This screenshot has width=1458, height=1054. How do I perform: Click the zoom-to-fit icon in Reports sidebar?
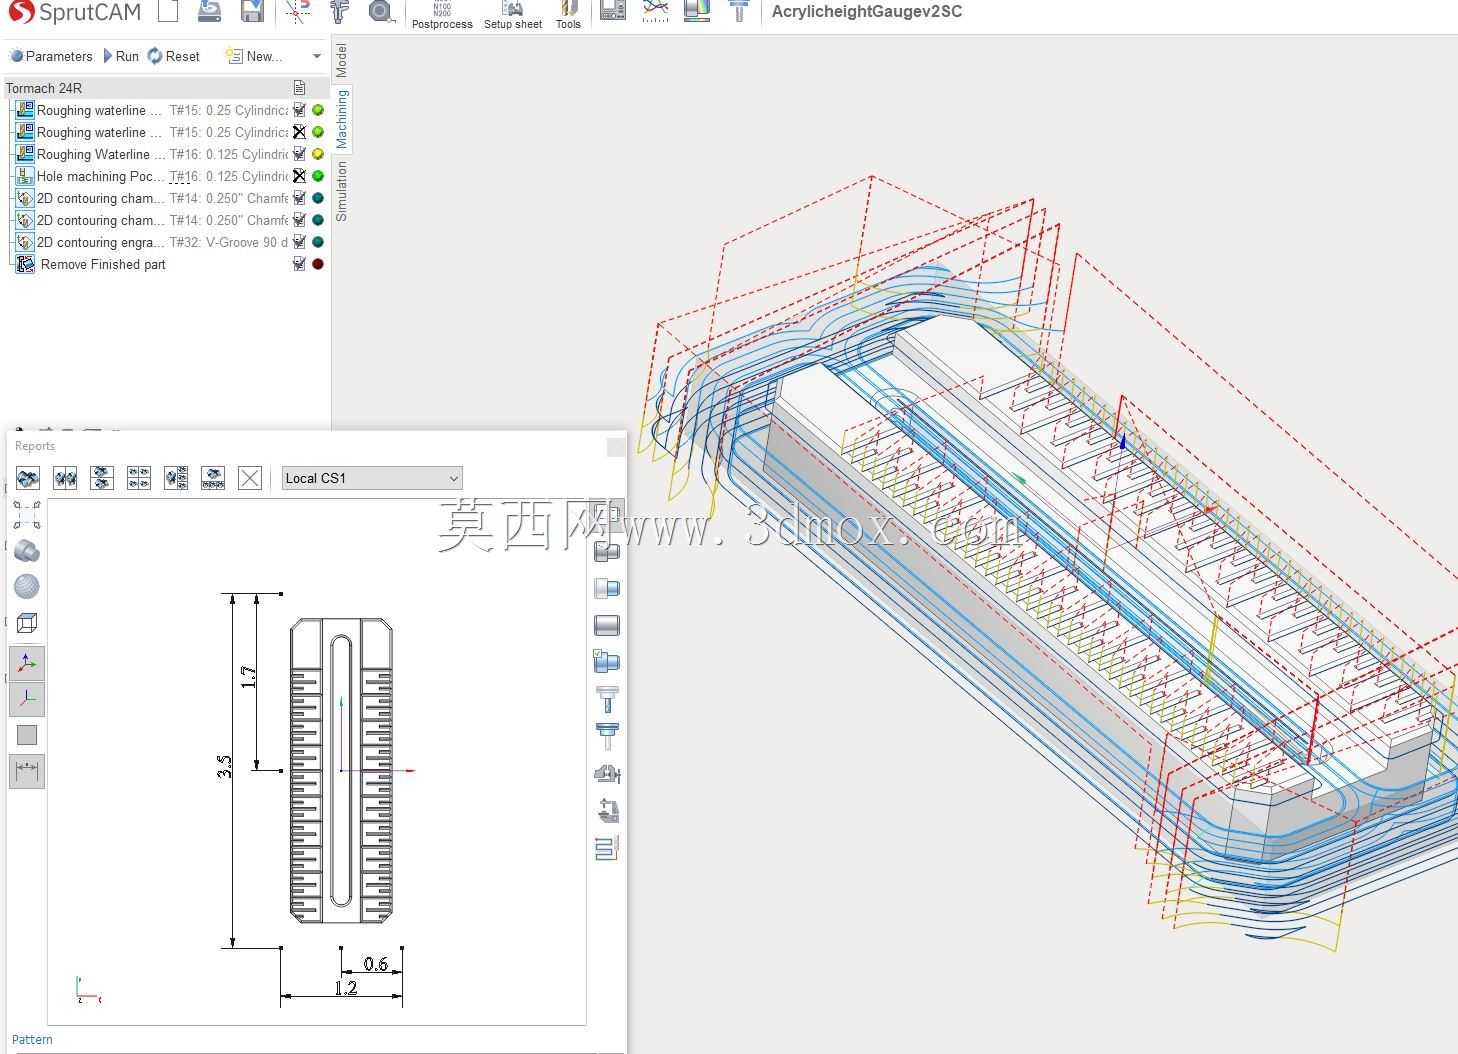click(27, 515)
